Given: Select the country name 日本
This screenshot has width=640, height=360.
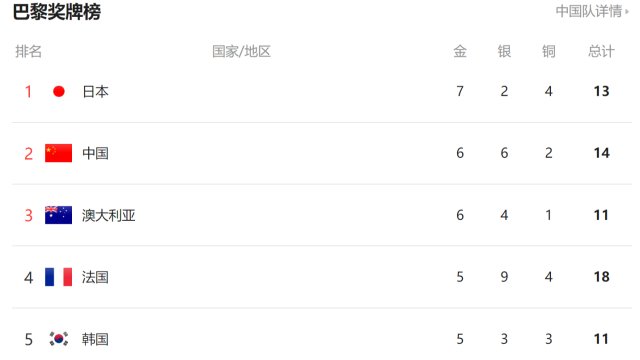Looking at the screenshot, I should [x=96, y=91].
